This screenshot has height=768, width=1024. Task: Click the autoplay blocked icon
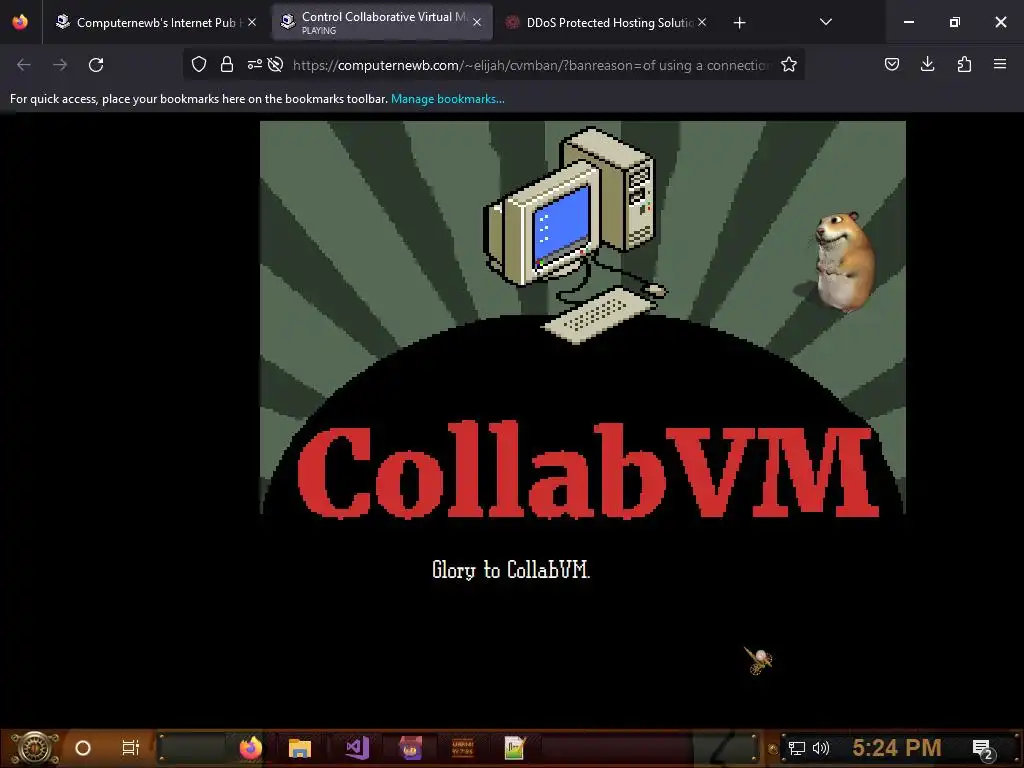276,64
